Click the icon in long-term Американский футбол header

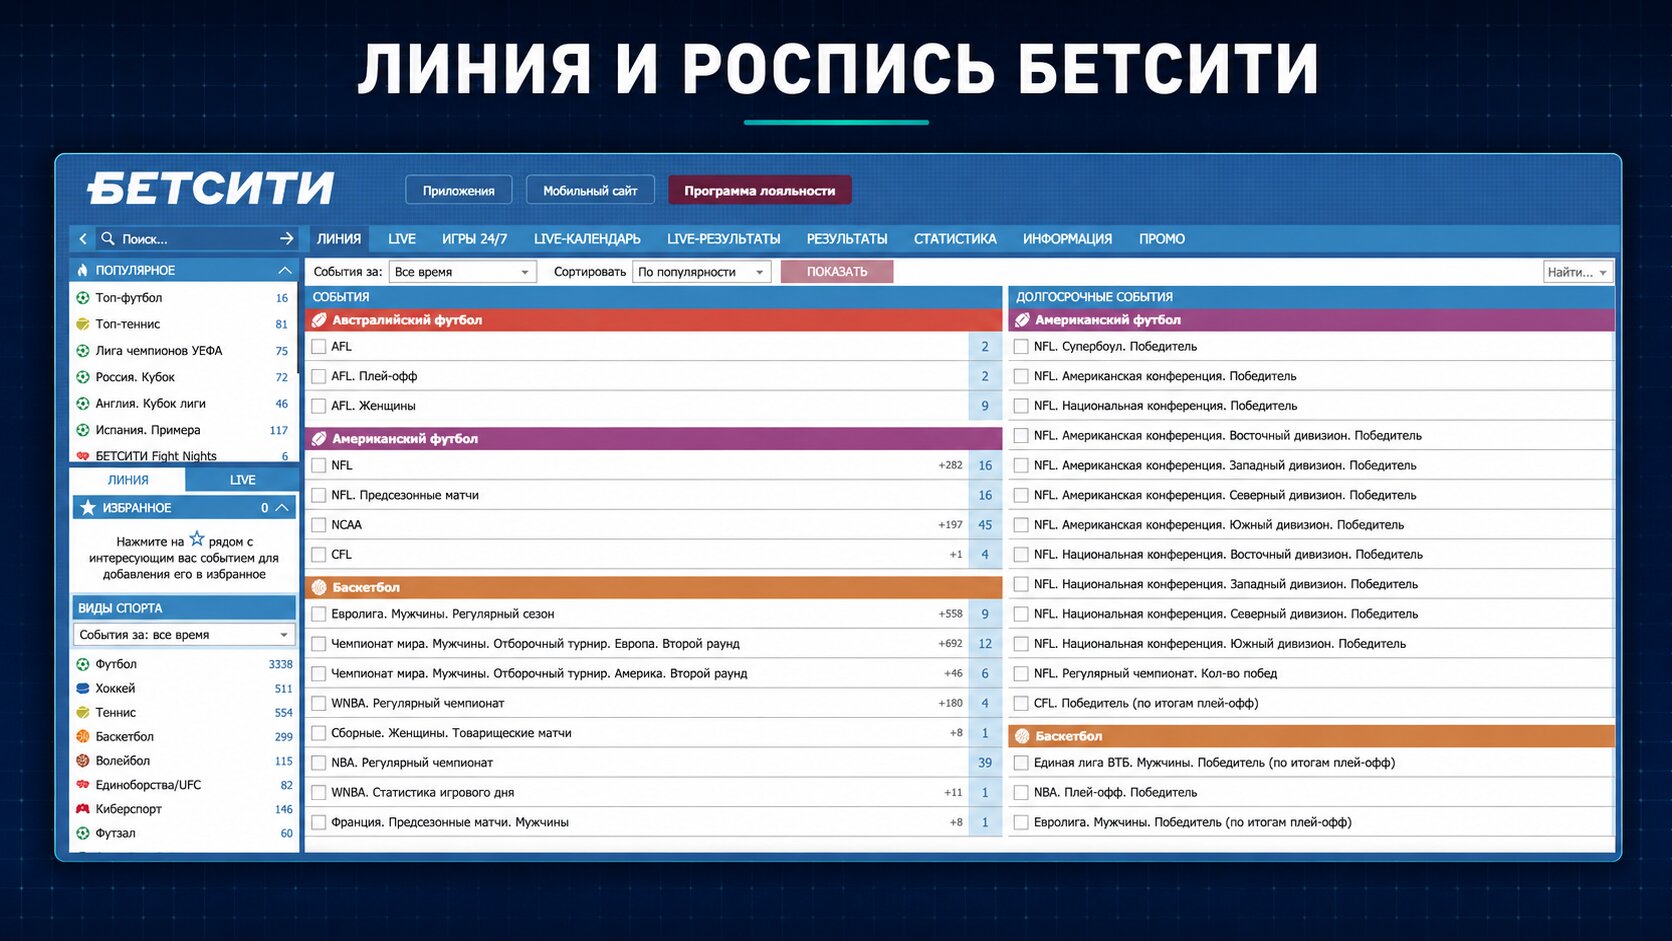1022,320
